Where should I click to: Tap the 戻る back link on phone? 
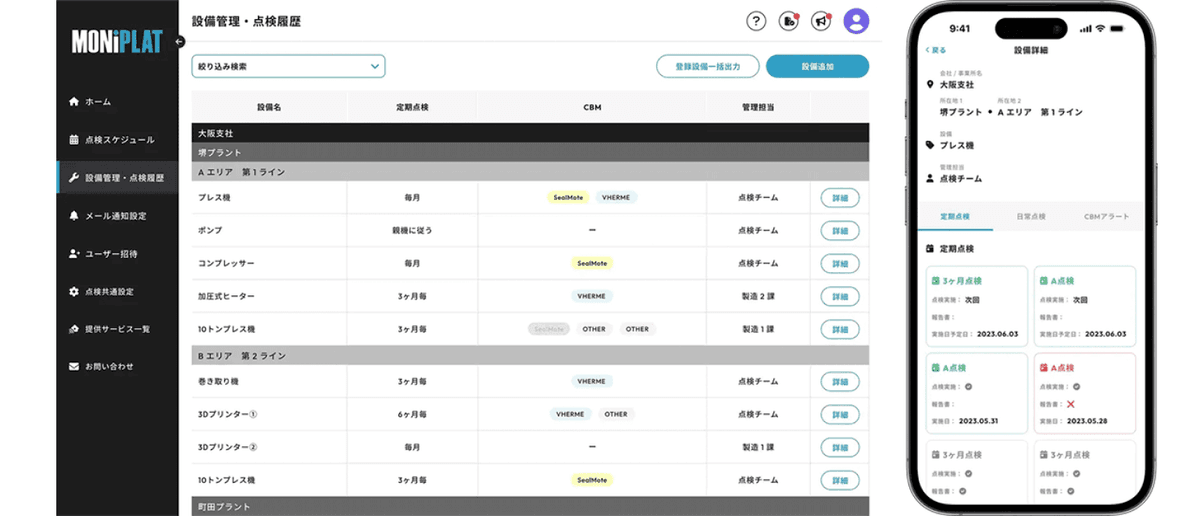click(935, 49)
